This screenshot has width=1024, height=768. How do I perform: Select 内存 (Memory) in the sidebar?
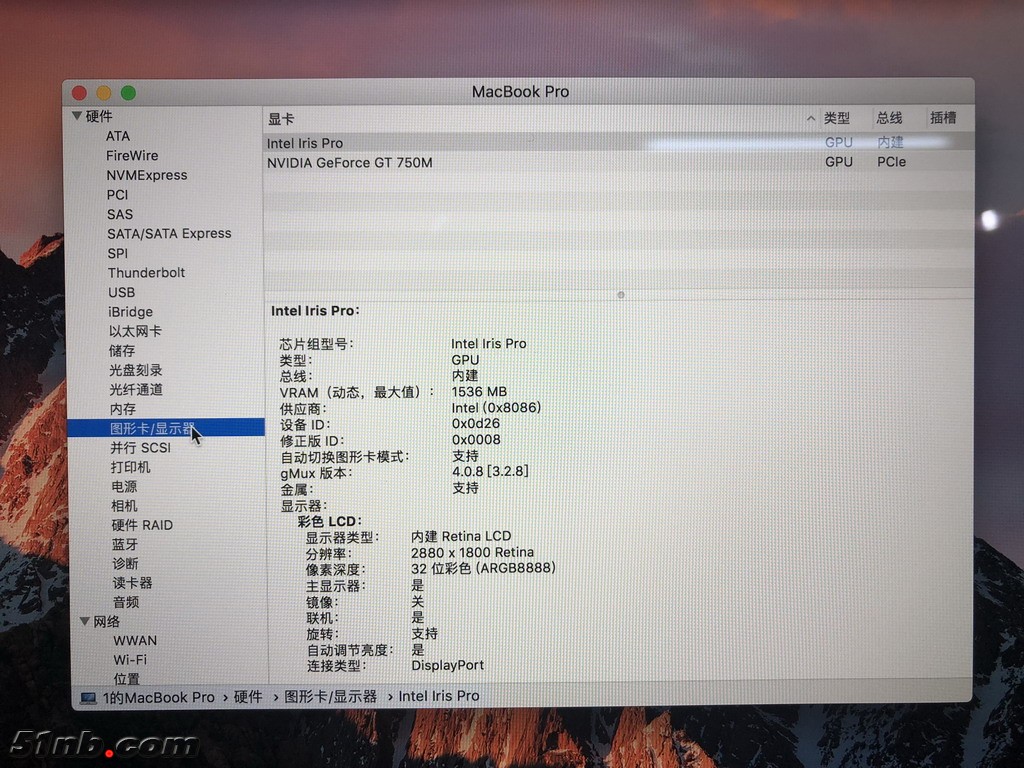coord(123,408)
